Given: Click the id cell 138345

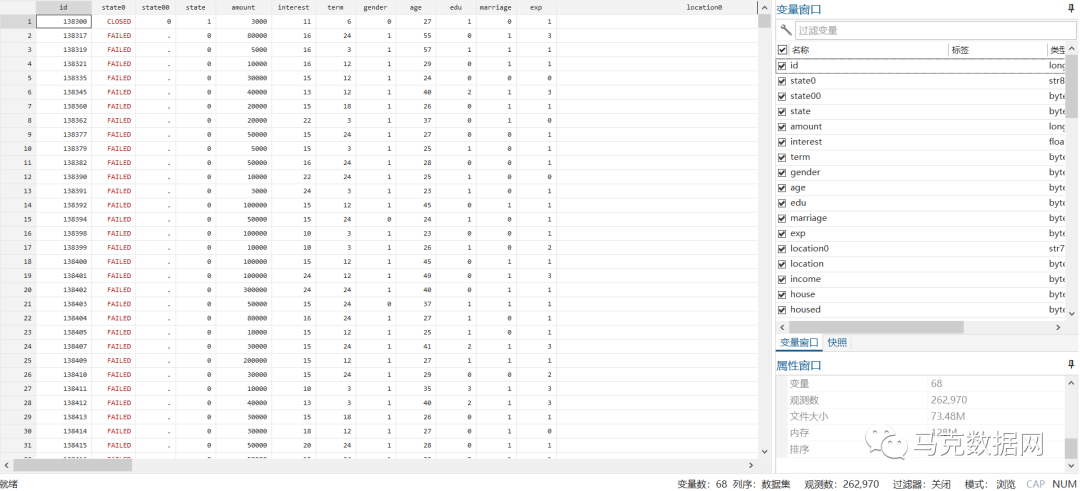Looking at the screenshot, I should (x=63, y=92).
